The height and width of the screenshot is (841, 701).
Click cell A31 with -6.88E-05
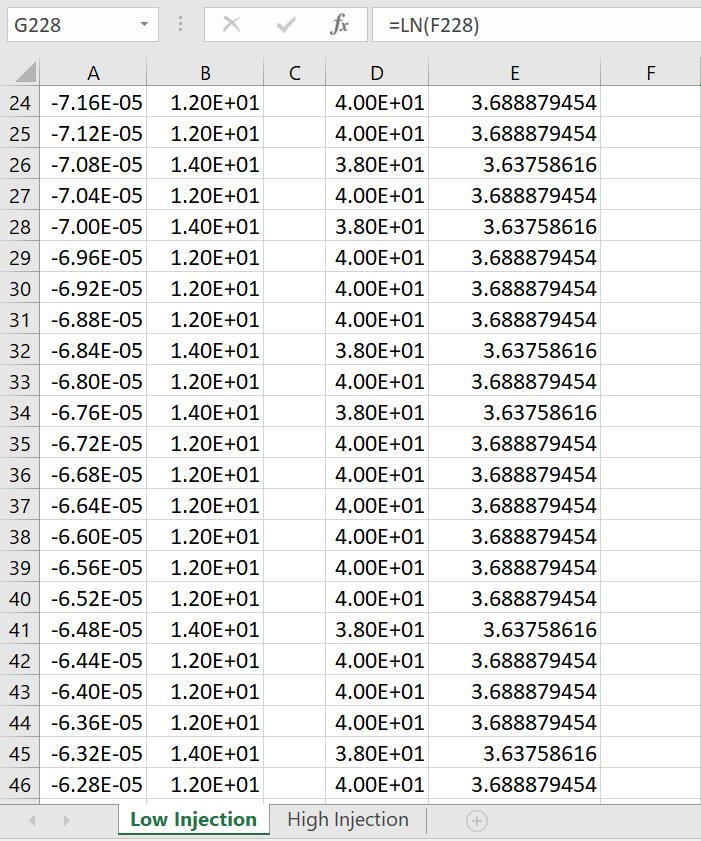coord(93,320)
